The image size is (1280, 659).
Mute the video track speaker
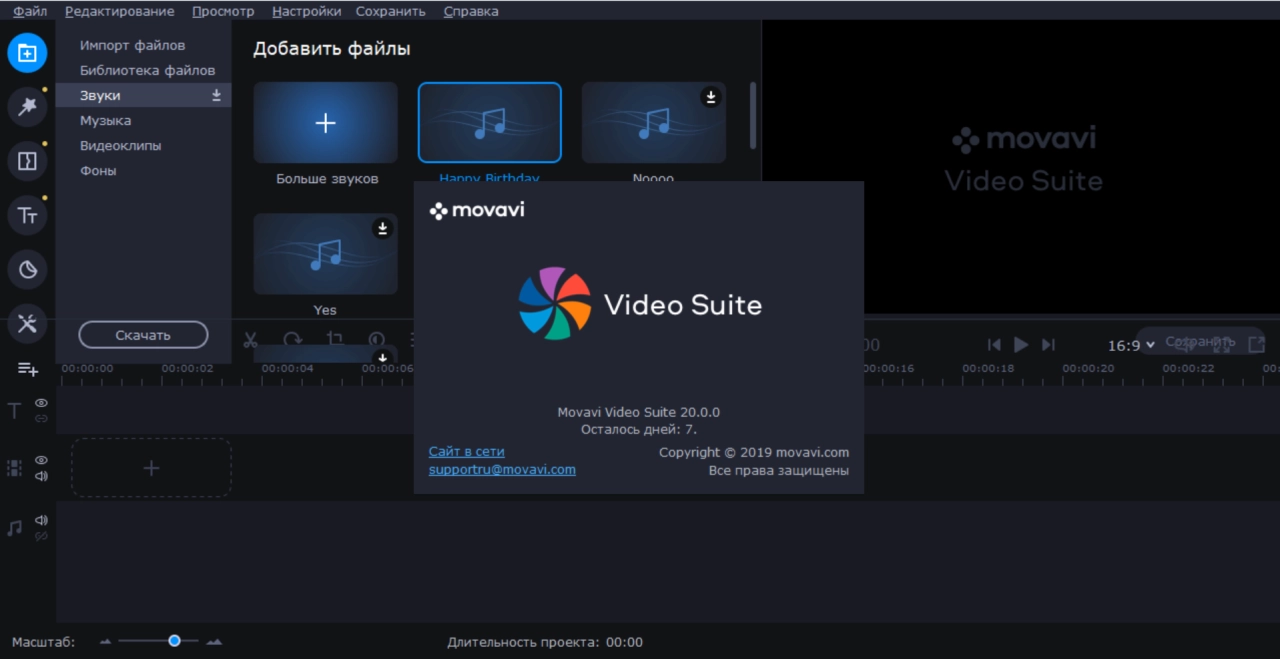[41, 476]
